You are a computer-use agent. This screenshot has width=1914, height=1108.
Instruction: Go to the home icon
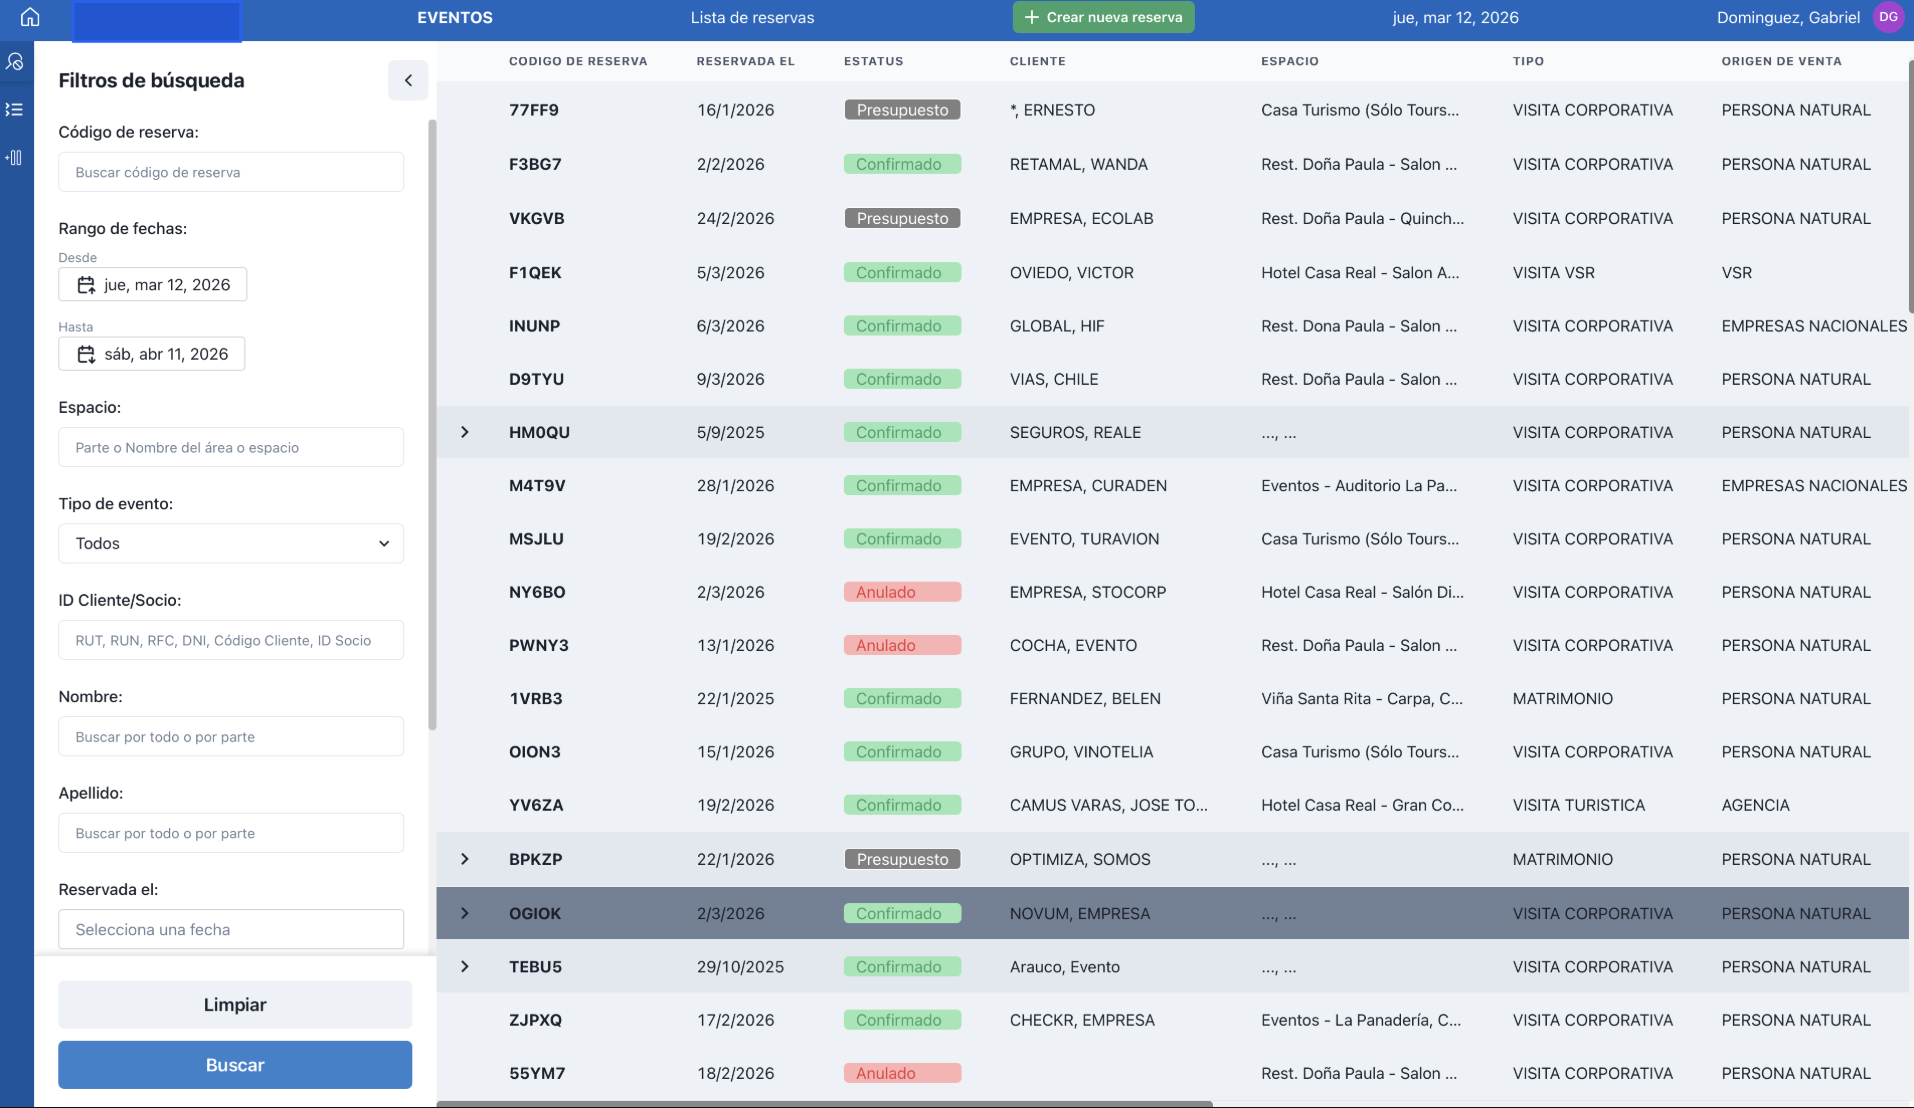click(x=30, y=17)
